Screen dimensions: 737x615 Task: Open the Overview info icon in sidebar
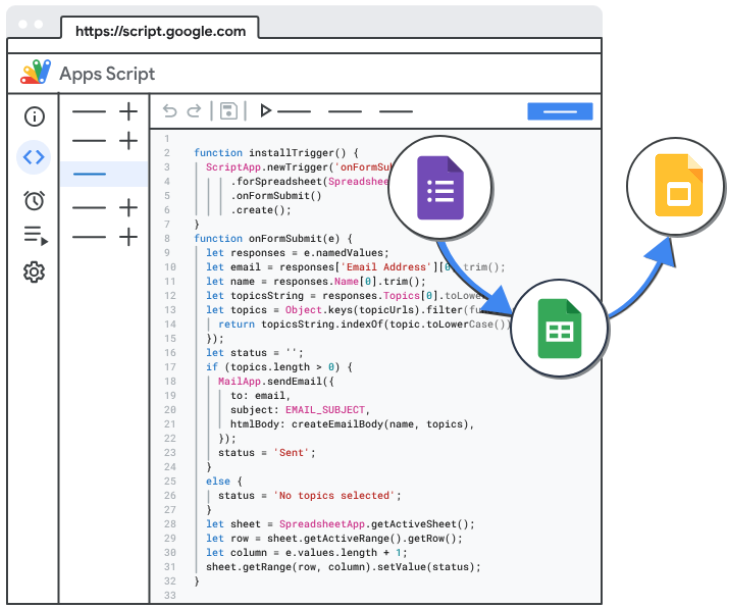pos(34,116)
